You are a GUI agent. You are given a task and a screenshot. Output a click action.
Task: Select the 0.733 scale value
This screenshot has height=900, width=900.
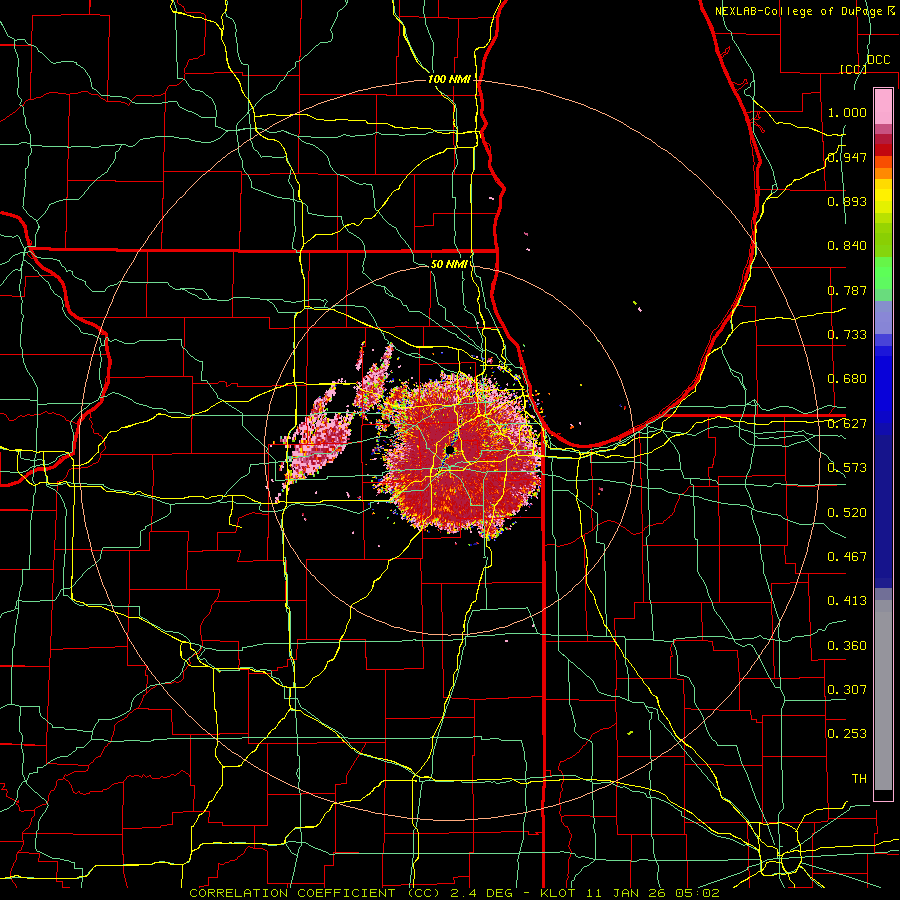click(x=847, y=335)
